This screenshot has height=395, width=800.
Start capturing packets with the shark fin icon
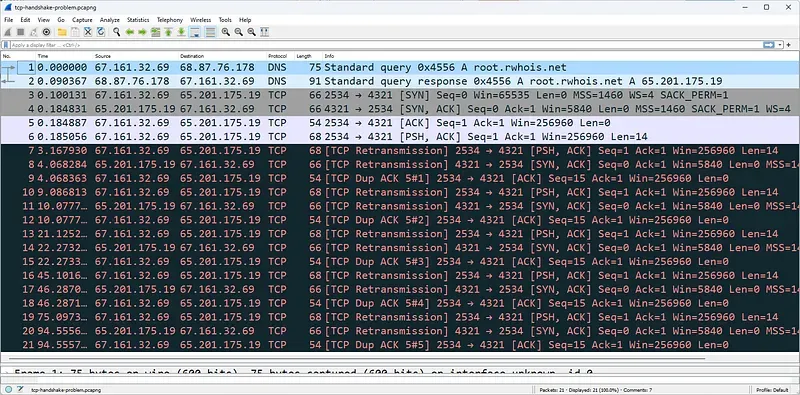point(8,32)
